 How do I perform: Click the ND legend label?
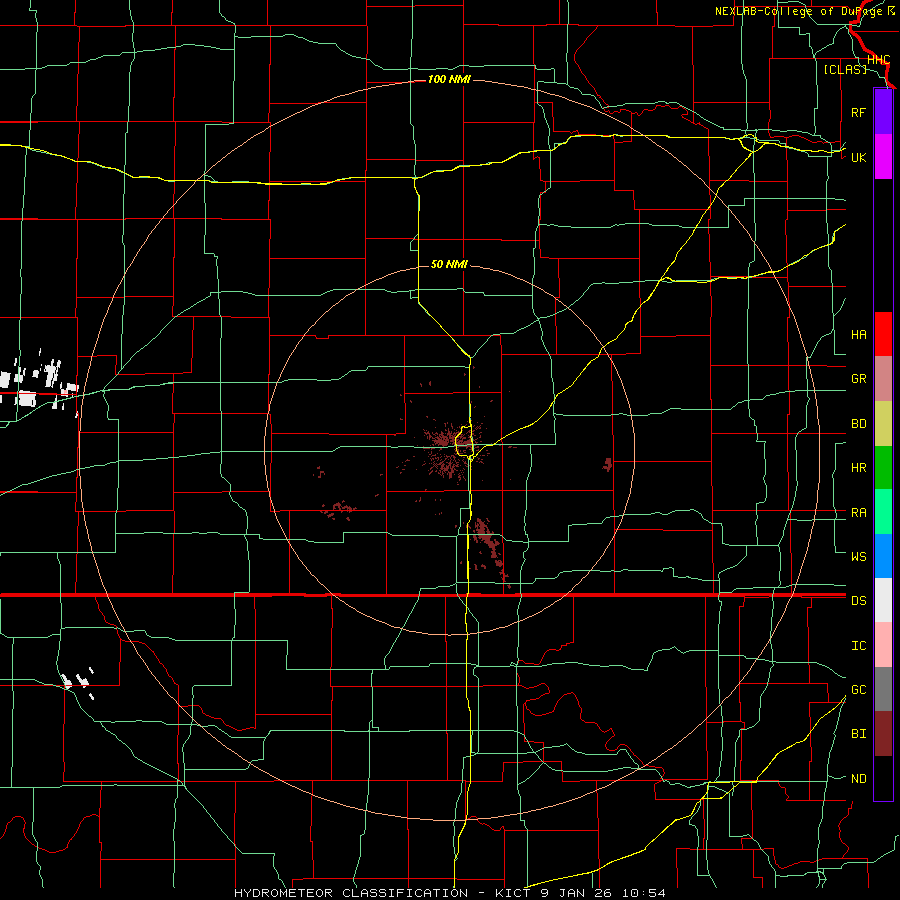click(858, 779)
